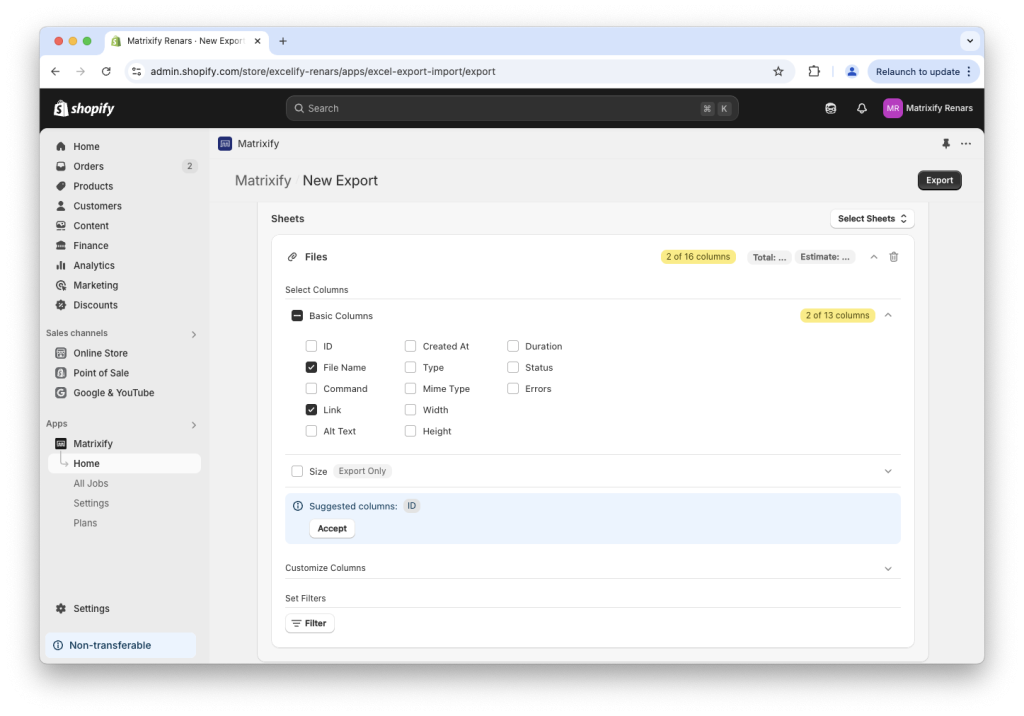This screenshot has width=1024, height=716.
Task: Select Settings under the Matrixify app menu
Action: coord(90,503)
